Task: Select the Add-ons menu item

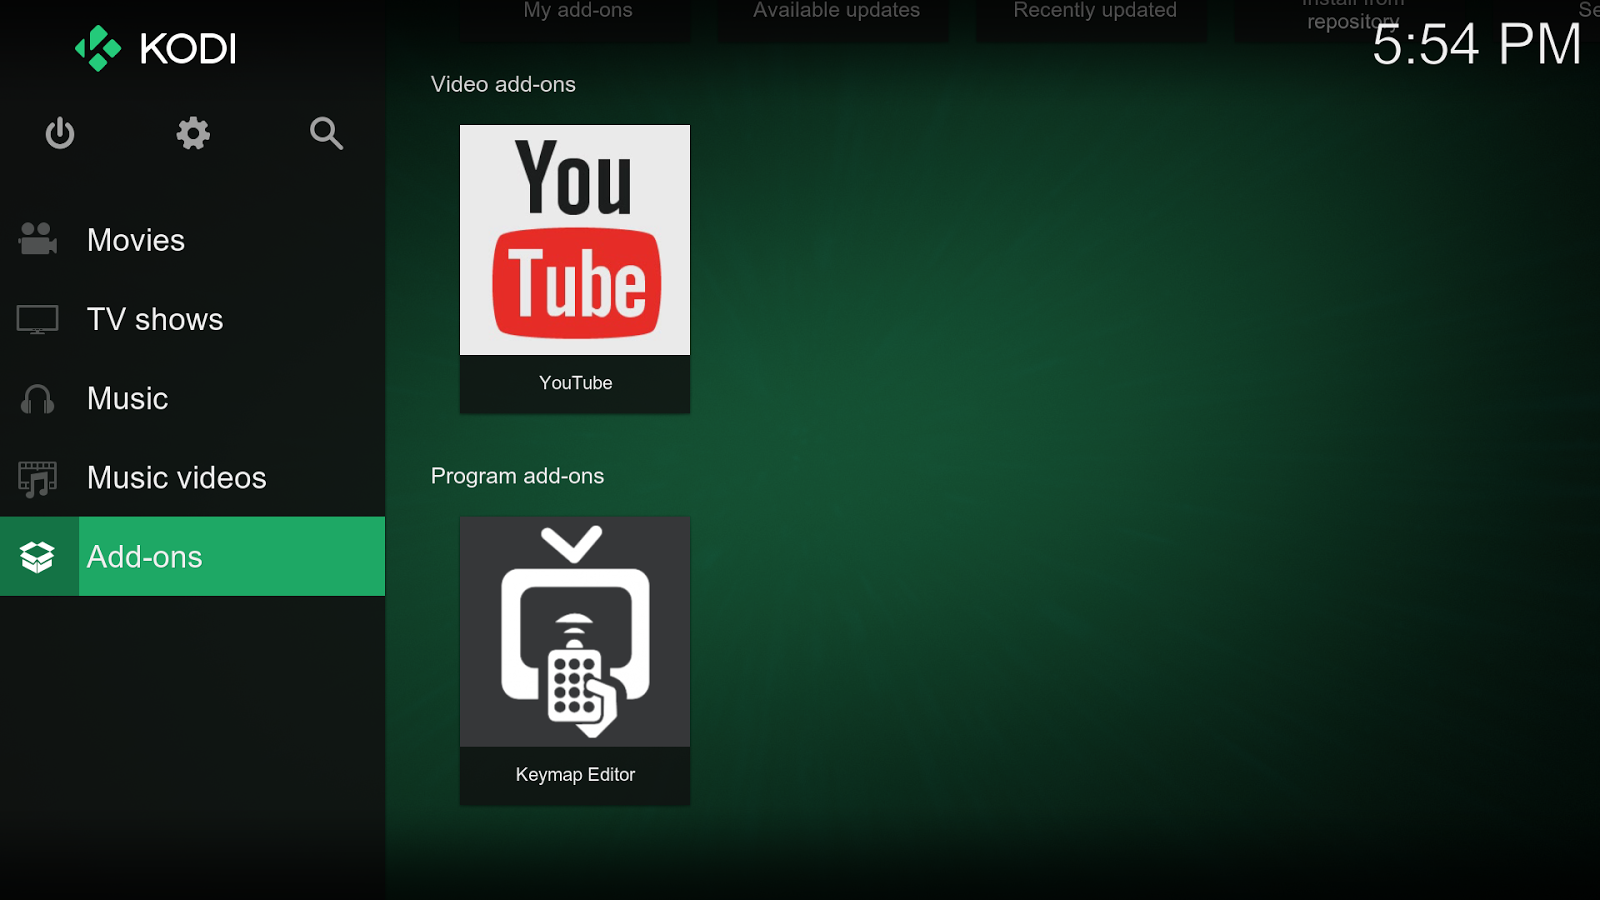Action: [192, 556]
